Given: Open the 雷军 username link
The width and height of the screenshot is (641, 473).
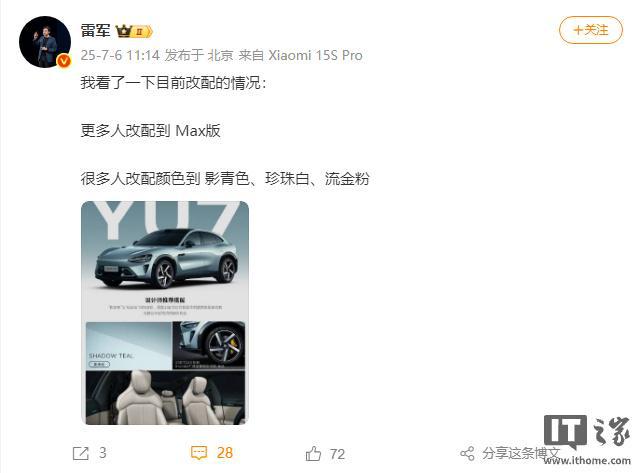Looking at the screenshot, I should point(95,31).
